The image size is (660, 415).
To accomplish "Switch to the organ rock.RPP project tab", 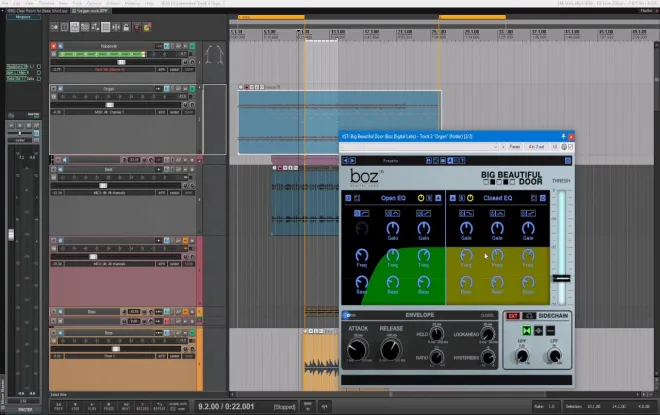I will pyautogui.click(x=92, y=11).
